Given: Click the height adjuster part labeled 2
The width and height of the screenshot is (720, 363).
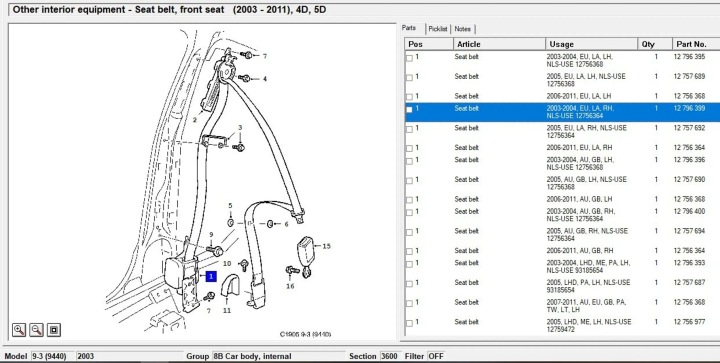Looking at the screenshot, I should [x=210, y=95].
